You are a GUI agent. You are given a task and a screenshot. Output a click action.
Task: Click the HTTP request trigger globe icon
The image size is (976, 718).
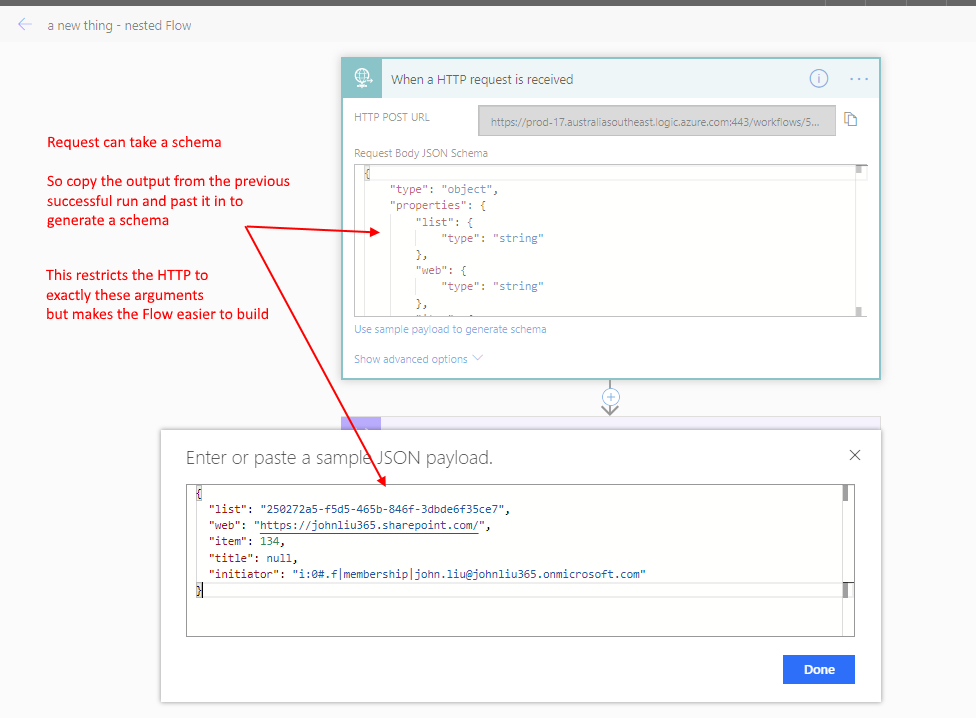click(x=362, y=78)
